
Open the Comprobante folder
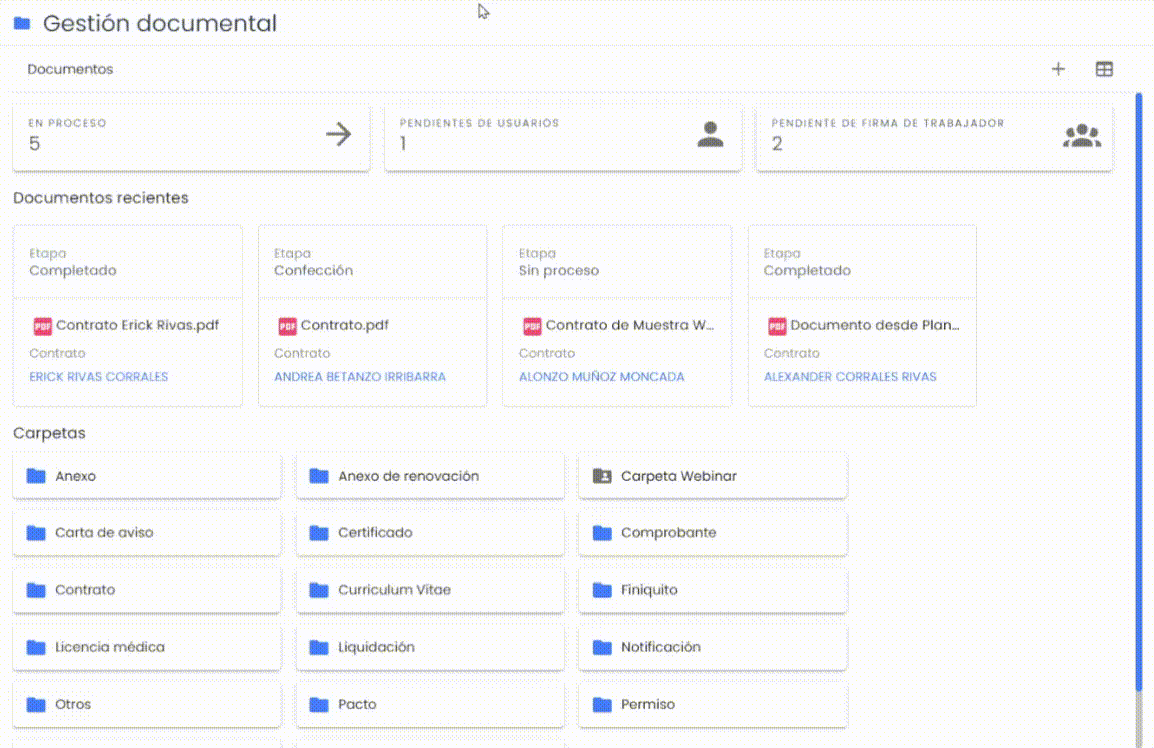[712, 532]
